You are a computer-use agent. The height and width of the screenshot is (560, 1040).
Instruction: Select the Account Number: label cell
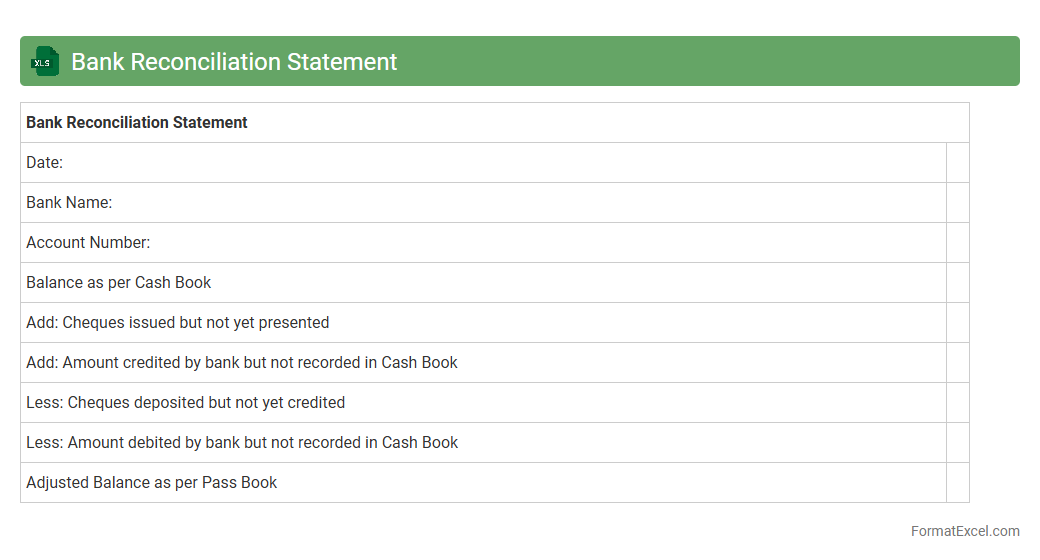88,243
